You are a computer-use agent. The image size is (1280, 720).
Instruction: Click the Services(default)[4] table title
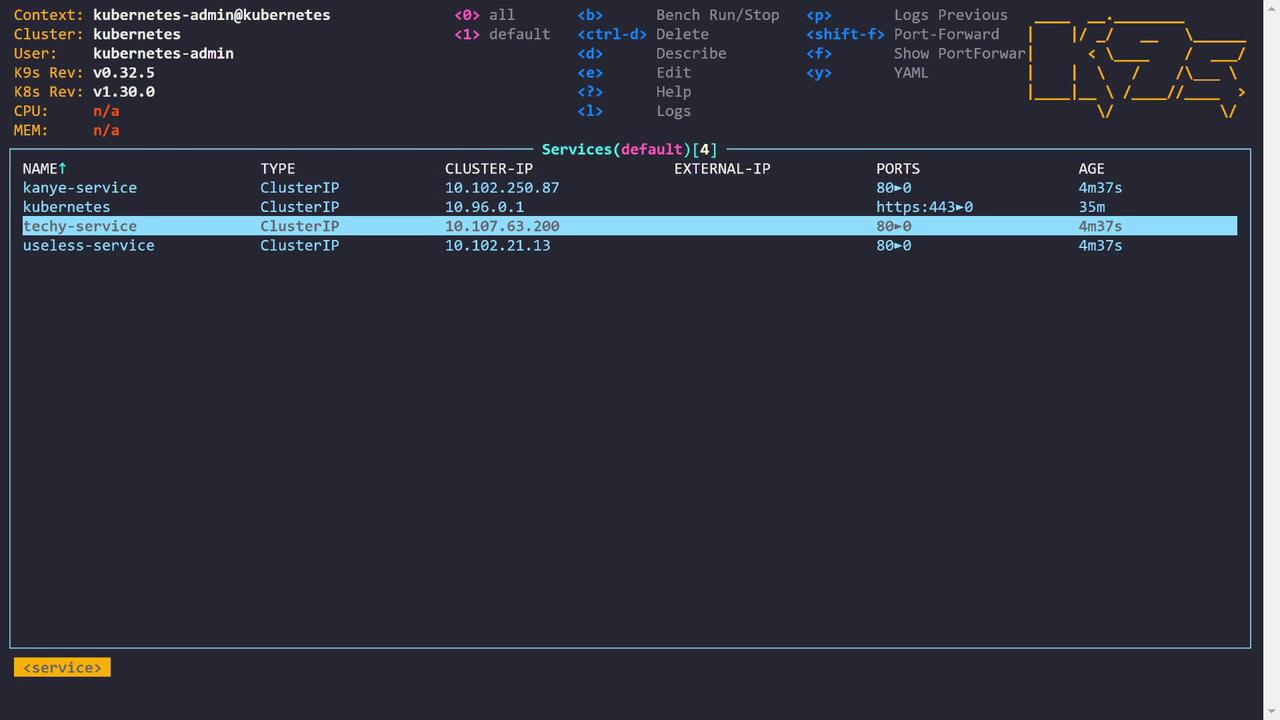tap(629, 149)
